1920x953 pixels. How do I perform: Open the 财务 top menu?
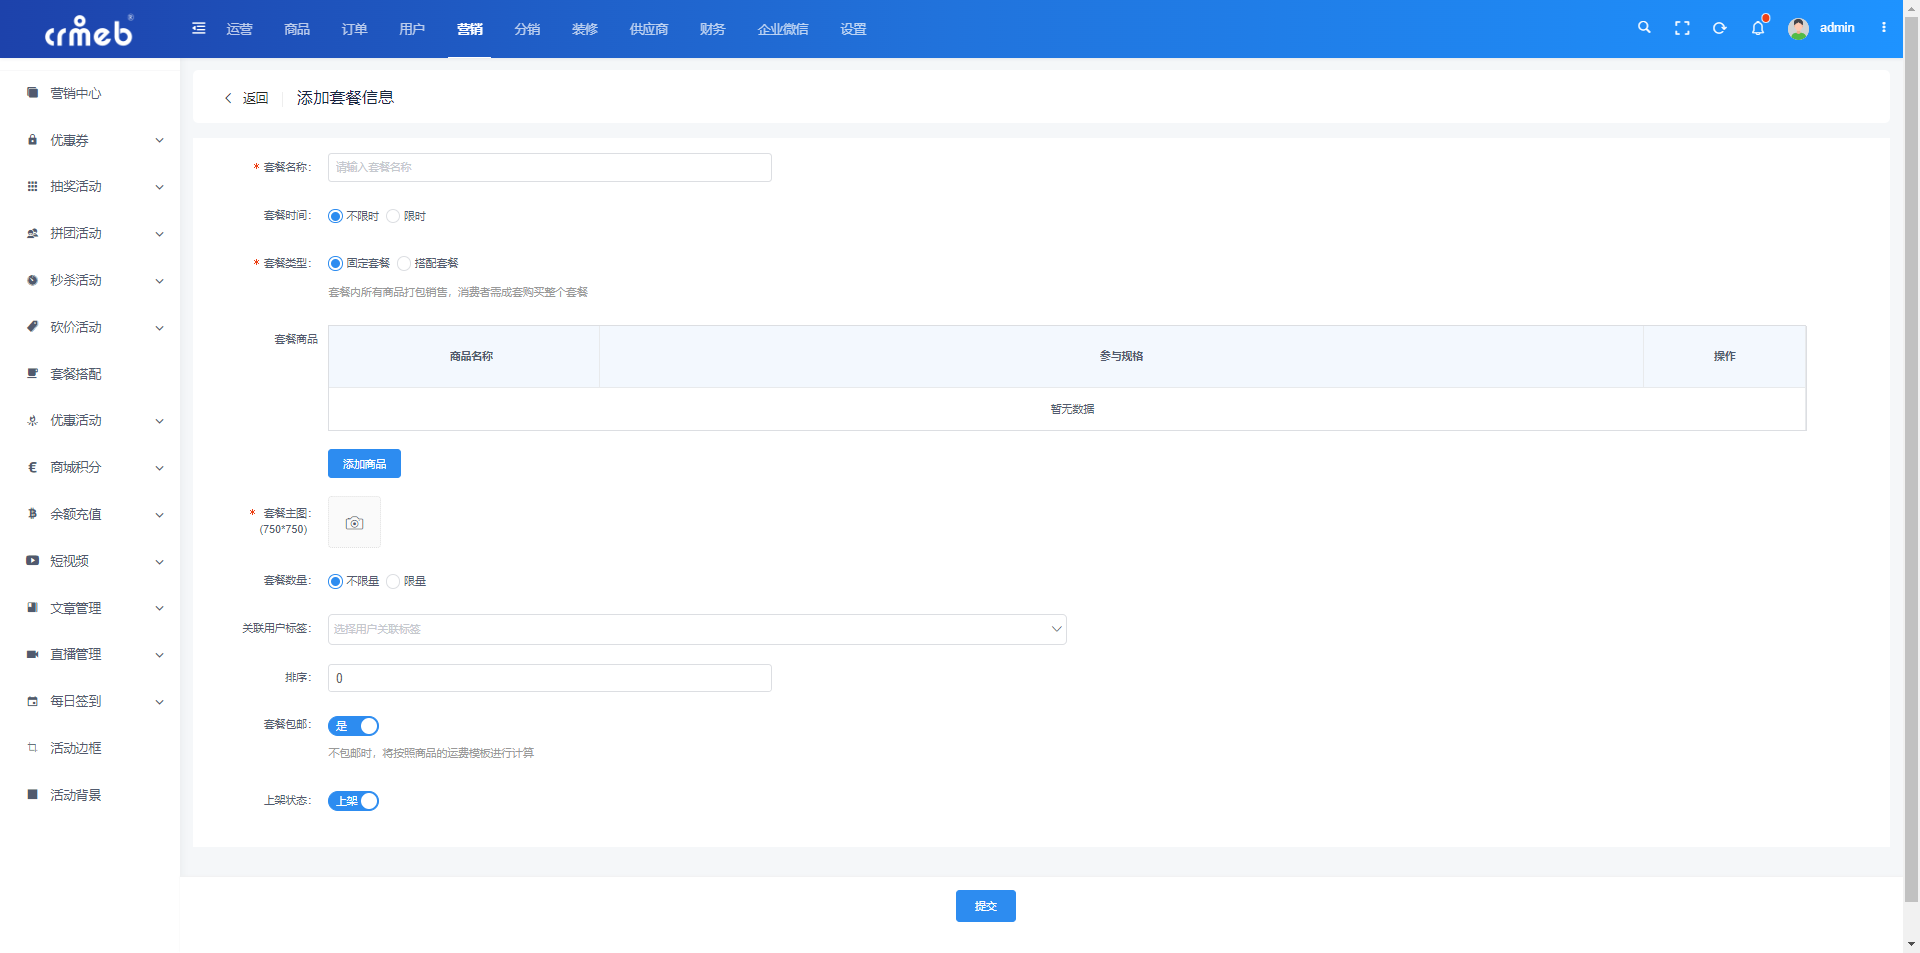[x=712, y=29]
